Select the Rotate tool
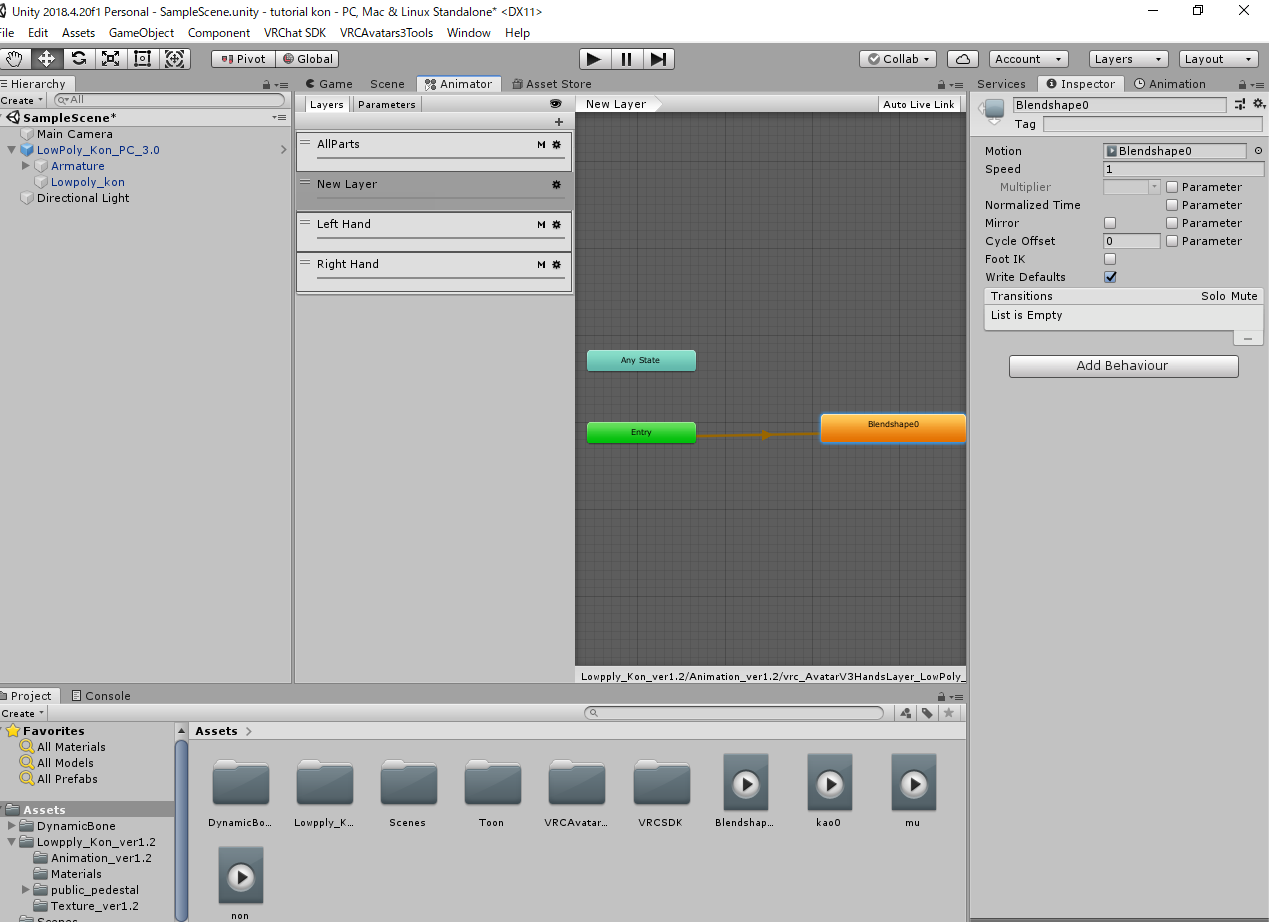Image resolution: width=1269 pixels, height=922 pixels. pyautogui.click(x=78, y=59)
